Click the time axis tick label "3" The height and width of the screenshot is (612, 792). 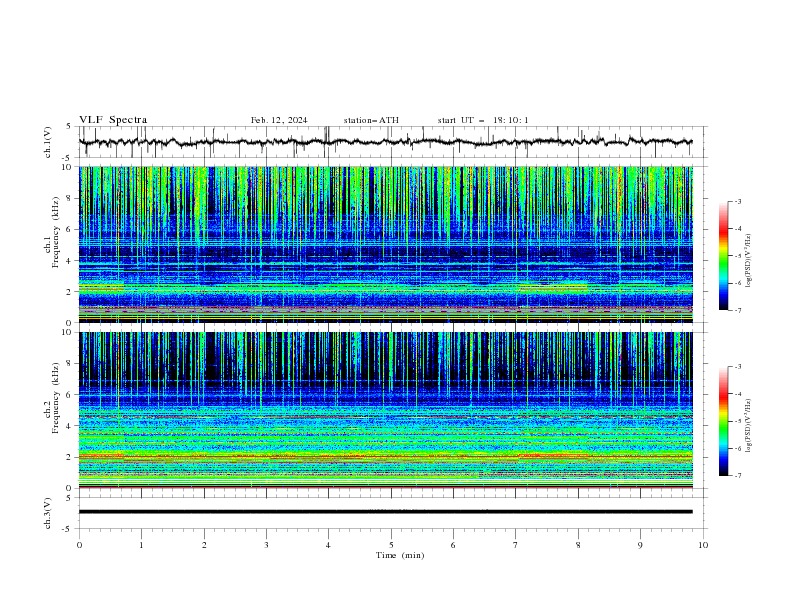[266, 545]
